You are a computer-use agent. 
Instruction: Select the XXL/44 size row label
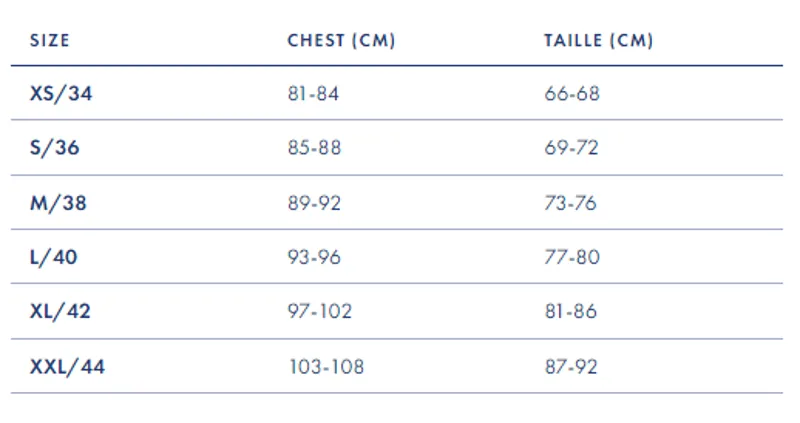point(68,367)
